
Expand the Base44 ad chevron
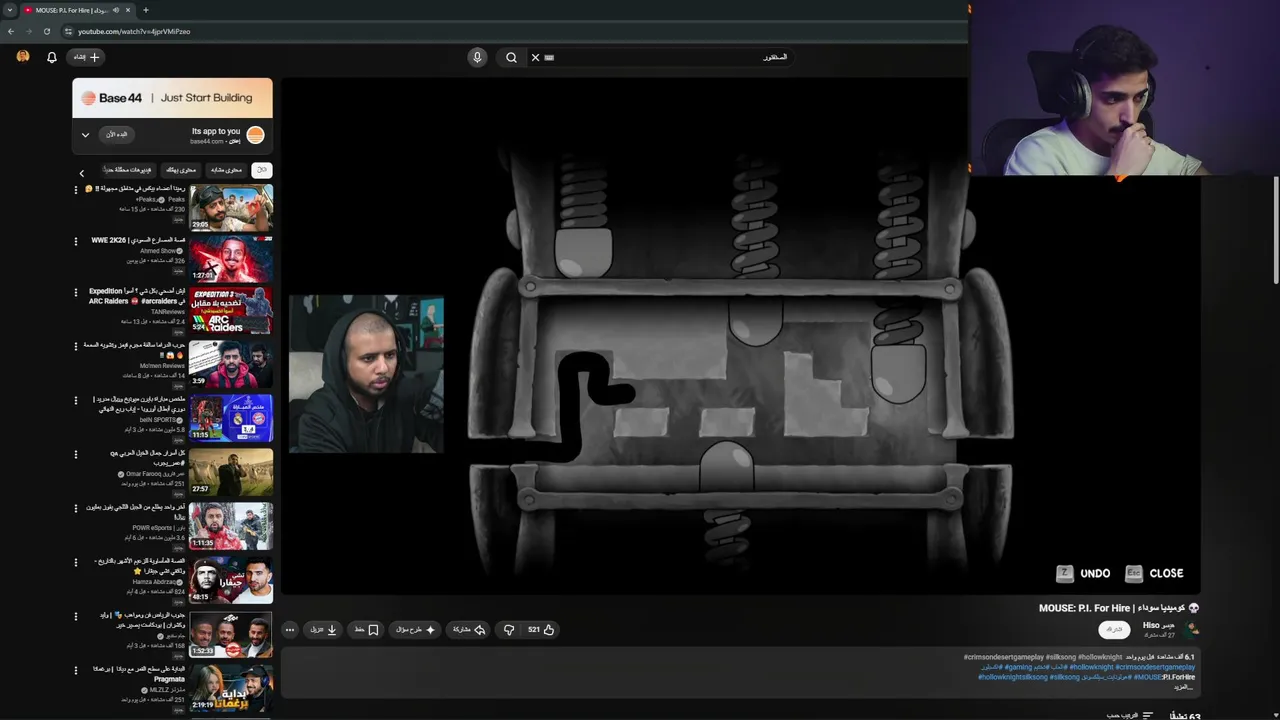[x=85, y=135]
